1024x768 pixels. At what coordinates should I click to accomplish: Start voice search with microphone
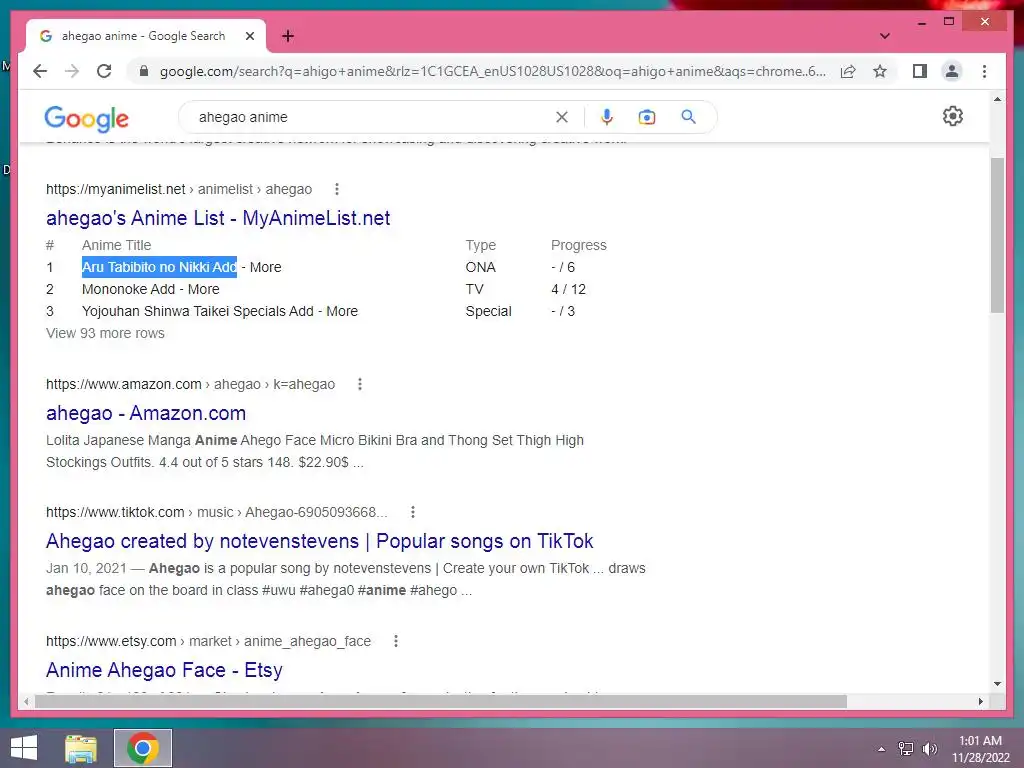(x=606, y=117)
